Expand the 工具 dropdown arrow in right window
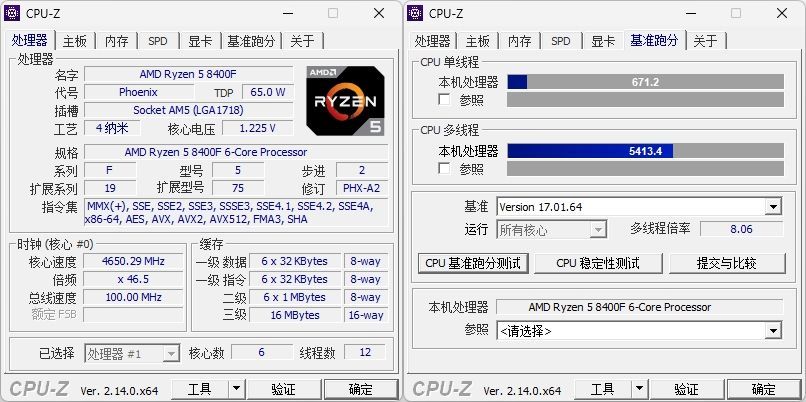806x402 pixels. [639, 389]
